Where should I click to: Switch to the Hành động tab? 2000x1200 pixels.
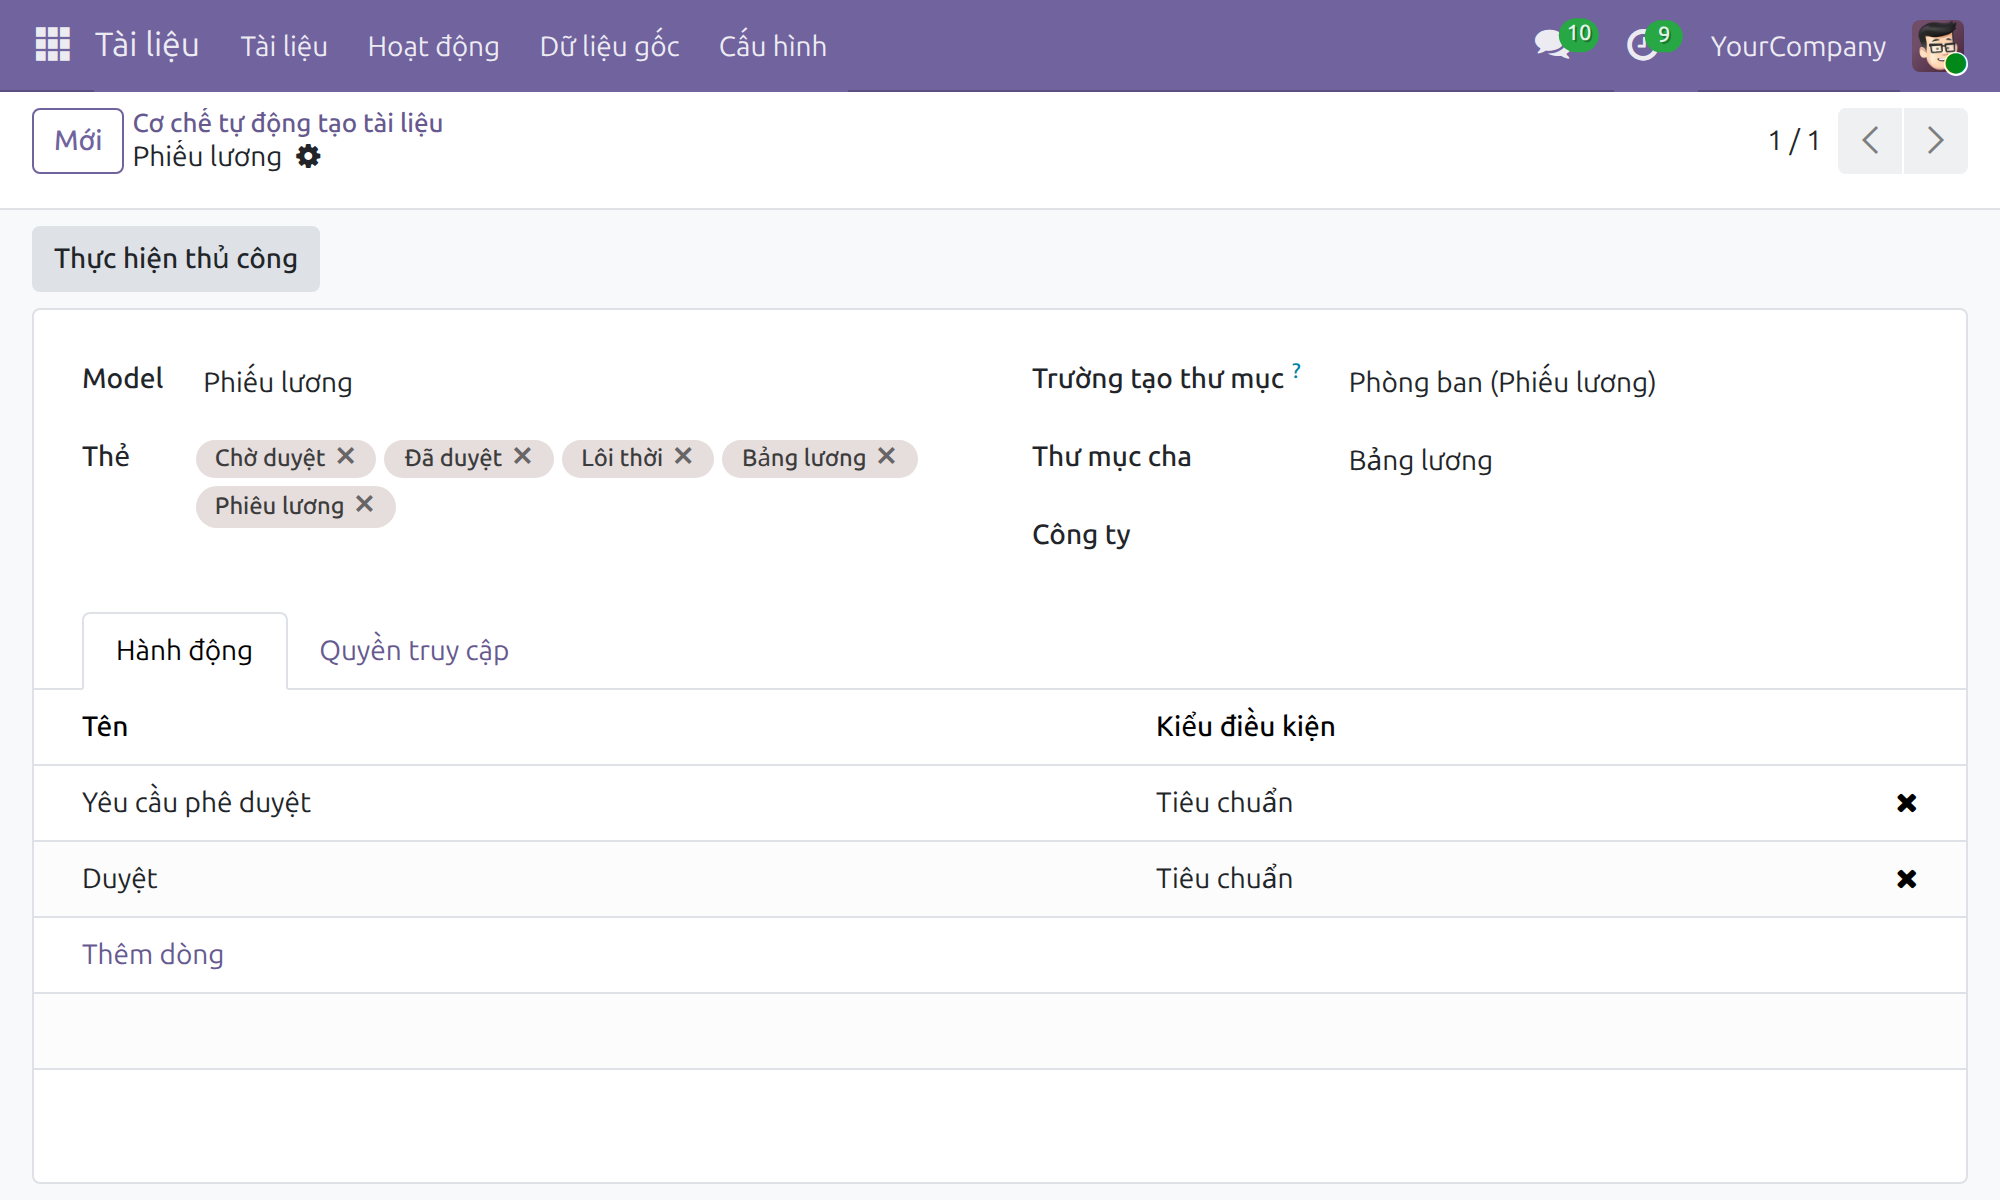(185, 651)
